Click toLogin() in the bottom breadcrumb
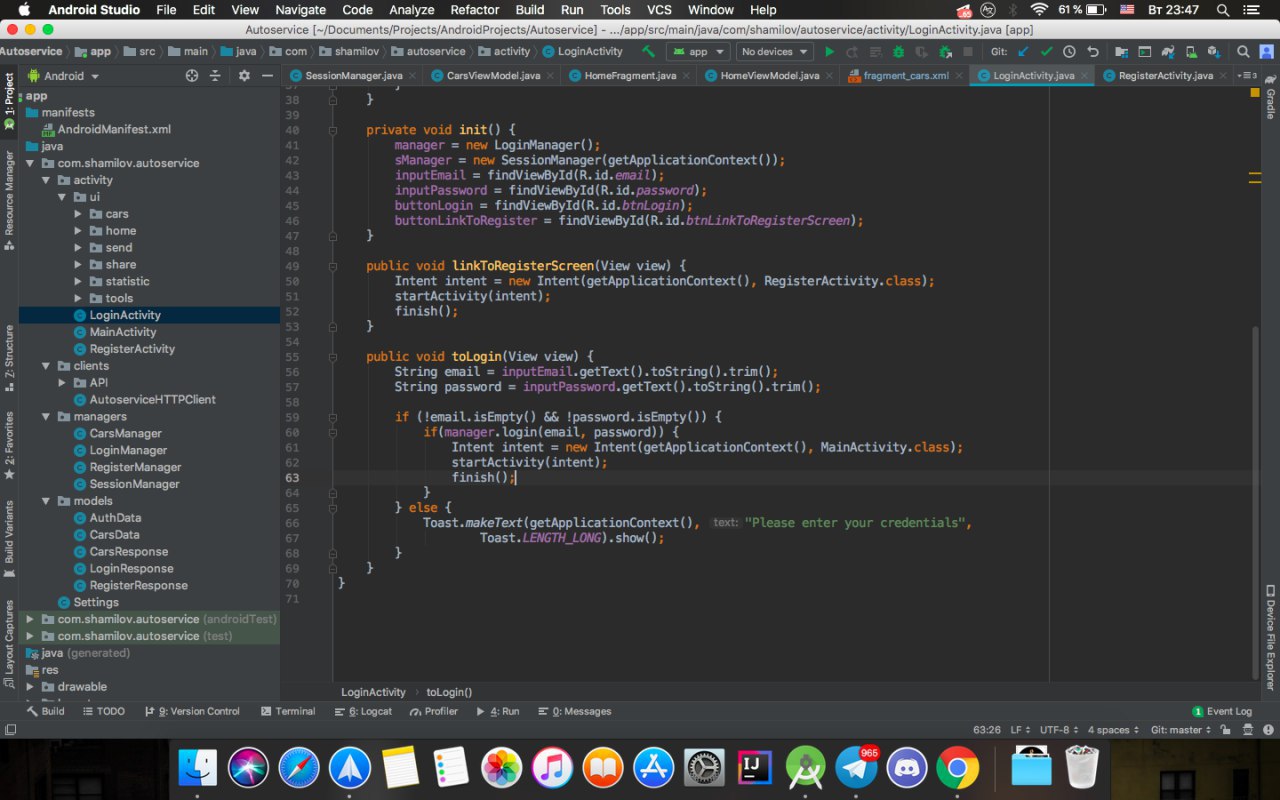This screenshot has width=1280, height=800. (x=449, y=692)
